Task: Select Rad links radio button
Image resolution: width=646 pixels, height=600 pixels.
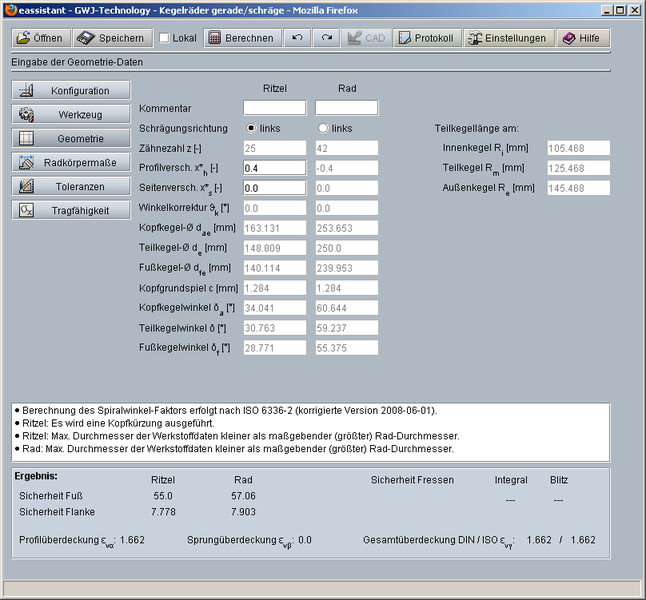Action: pos(323,128)
